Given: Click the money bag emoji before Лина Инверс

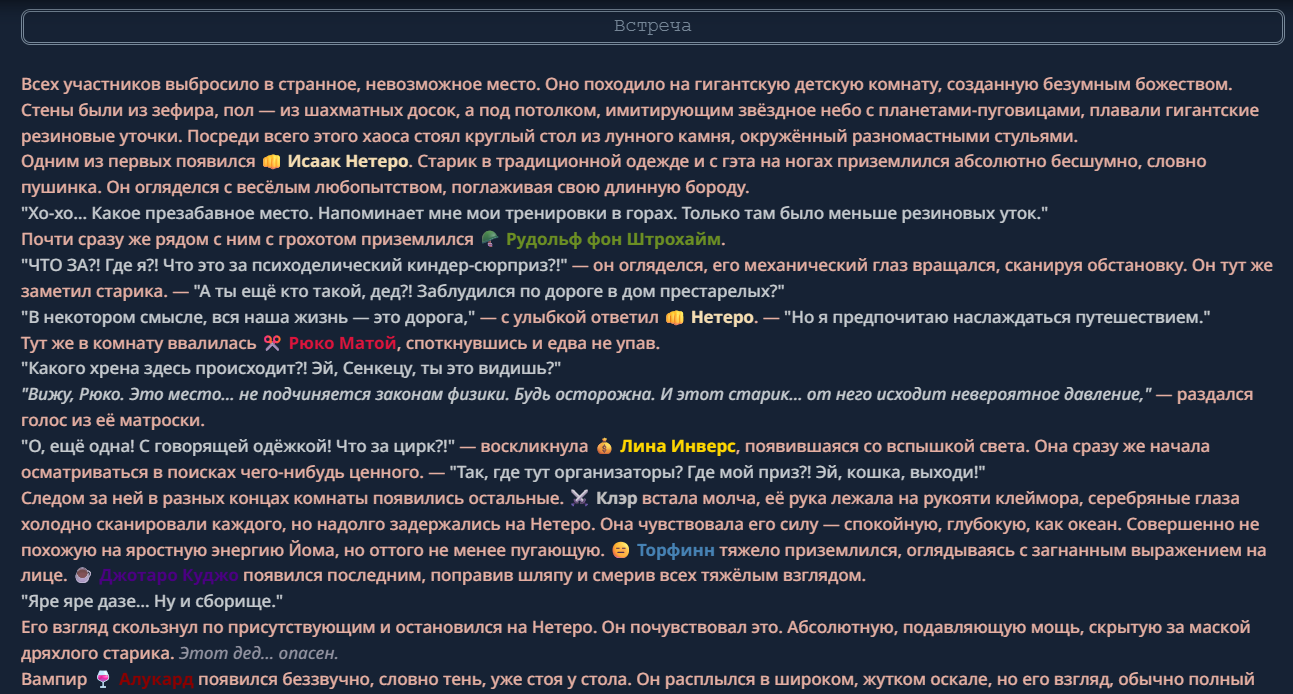Looking at the screenshot, I should coord(604,446).
